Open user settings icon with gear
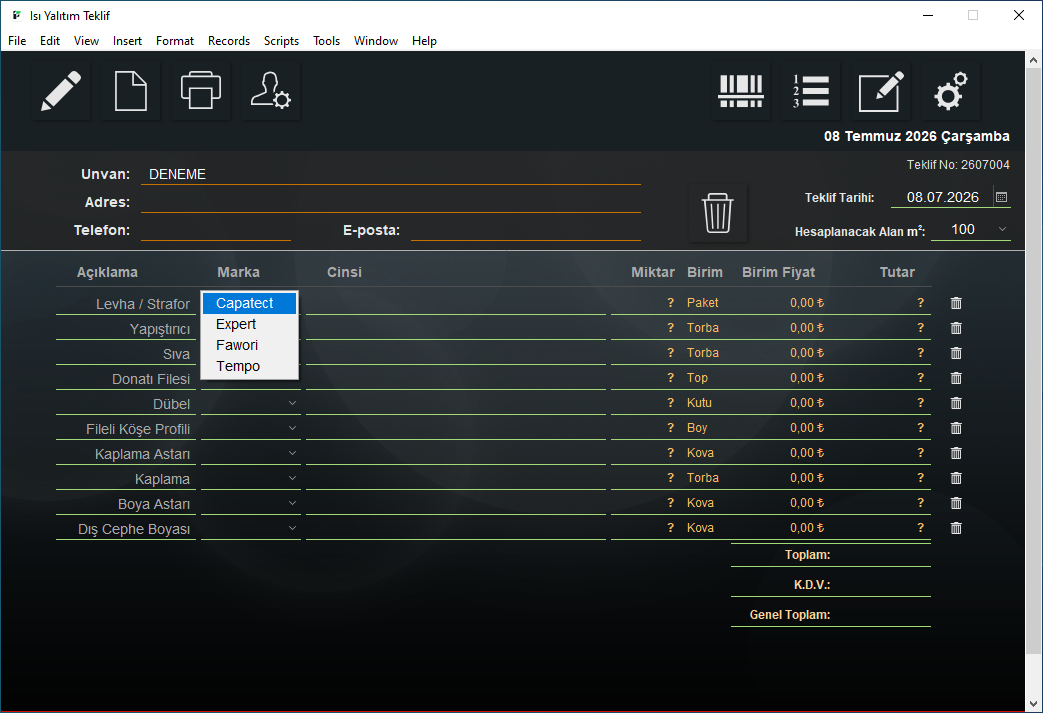This screenshot has height=713, width=1043. click(271, 91)
